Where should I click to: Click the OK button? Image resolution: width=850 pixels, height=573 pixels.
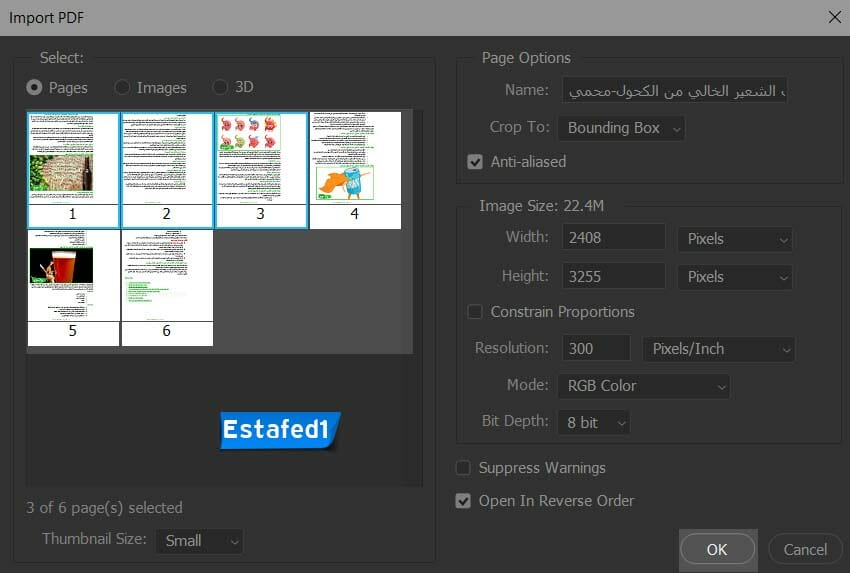(717, 549)
